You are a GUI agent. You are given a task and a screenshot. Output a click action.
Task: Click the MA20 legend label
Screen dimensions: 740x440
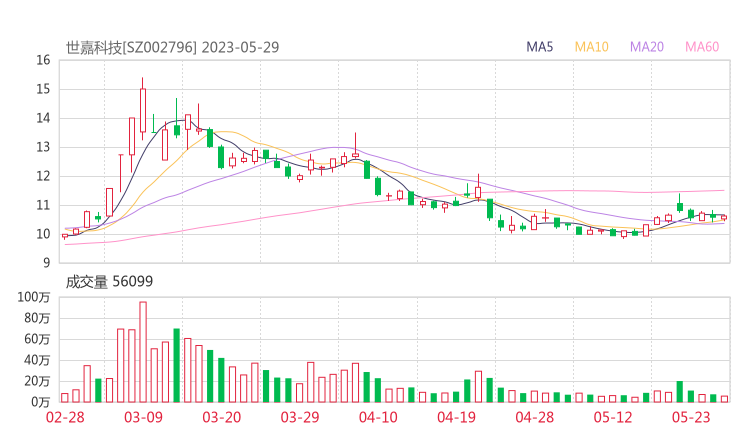[647, 47]
